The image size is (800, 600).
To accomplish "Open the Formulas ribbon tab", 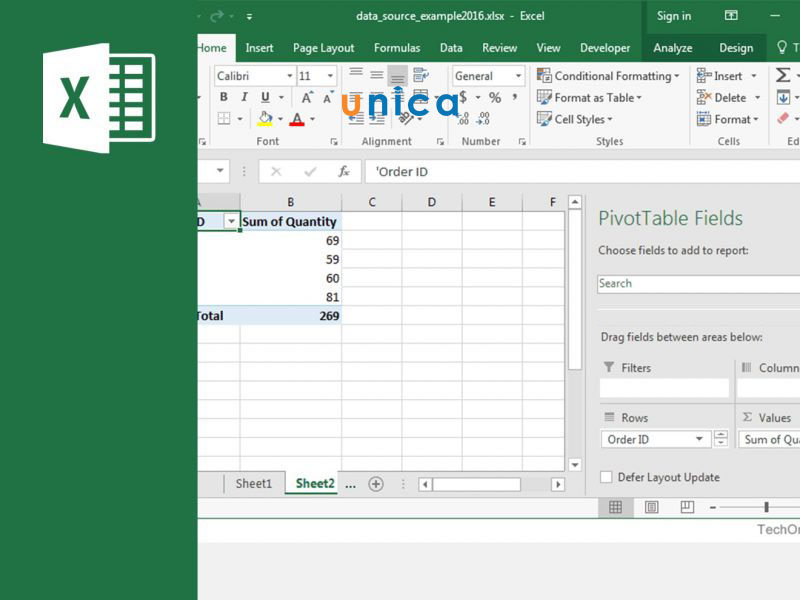I will coord(397,48).
